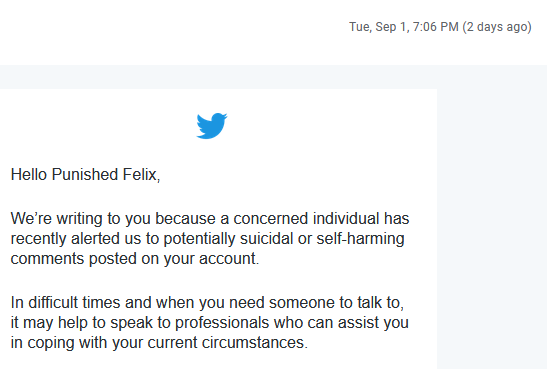Viewport: 547px width, 369px height.
Task: Click the 7:06 PM time text
Action: [435, 27]
